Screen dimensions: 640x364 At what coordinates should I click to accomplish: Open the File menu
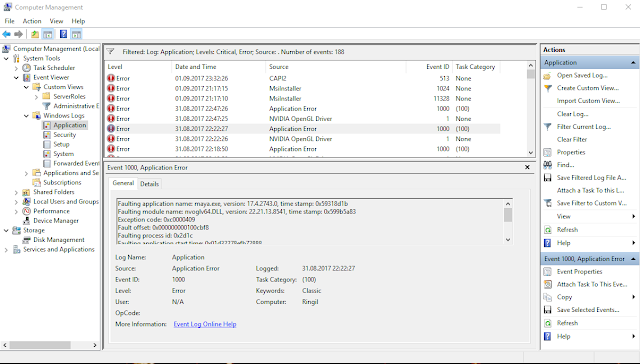click(9, 21)
